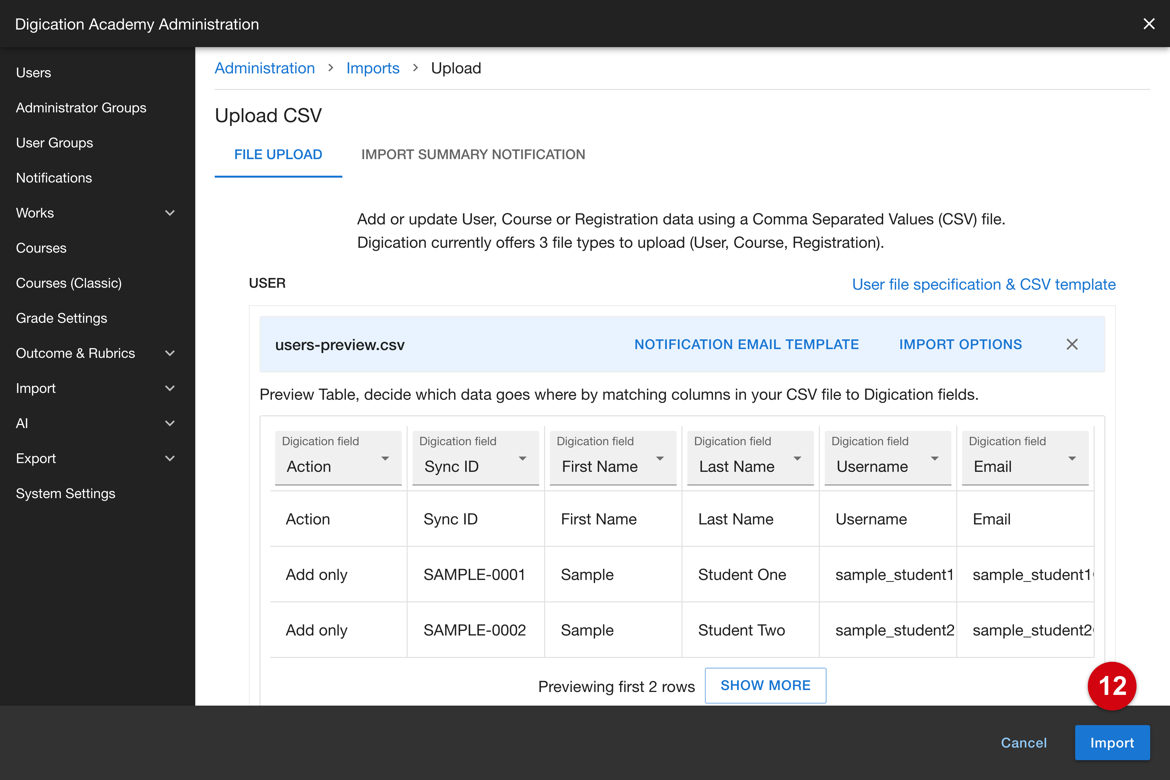This screenshot has width=1170, height=780.
Task: Switch to Import Summary Notification tab
Action: [473, 155]
